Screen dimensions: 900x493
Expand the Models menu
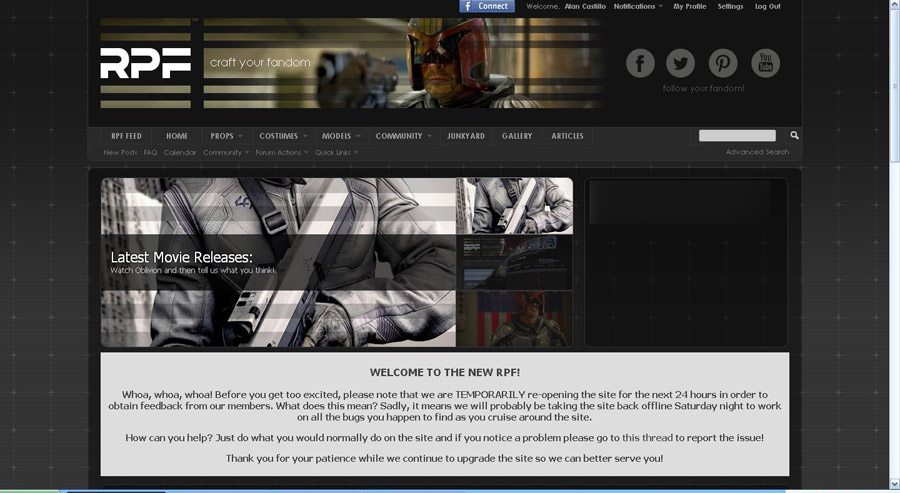pyautogui.click(x=341, y=136)
